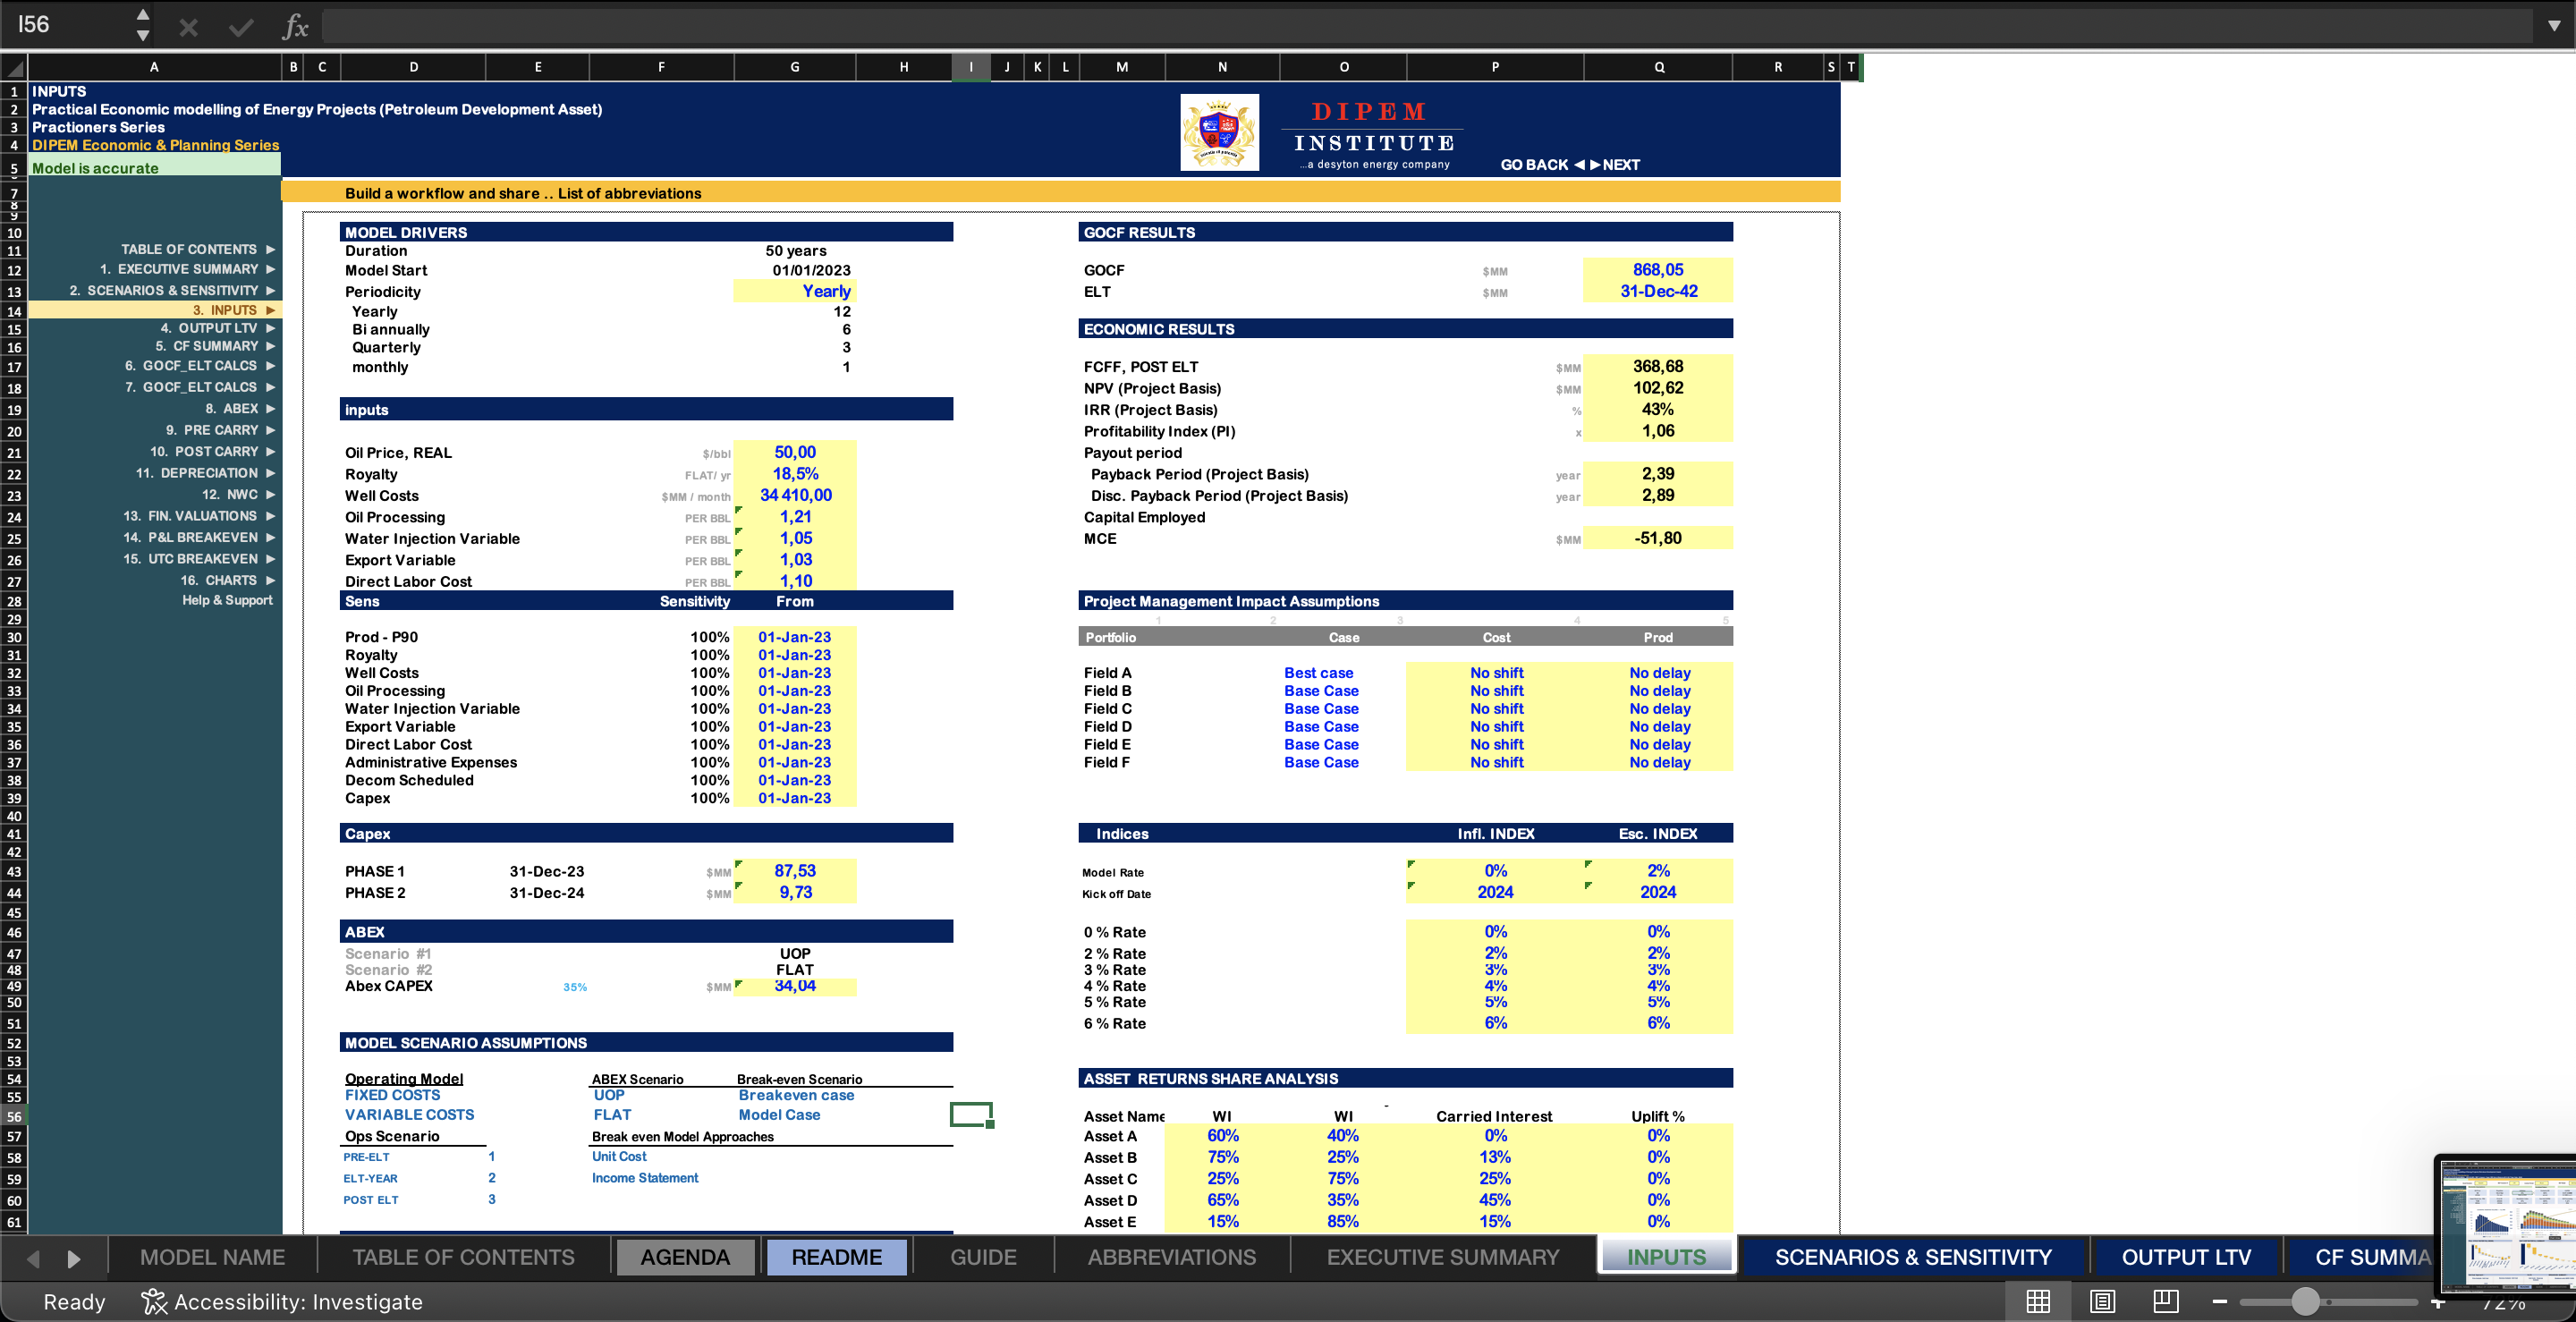Open the TABLE OF CONTENTS sheet tab
Image resolution: width=2576 pixels, height=1322 pixels.
463,1257
